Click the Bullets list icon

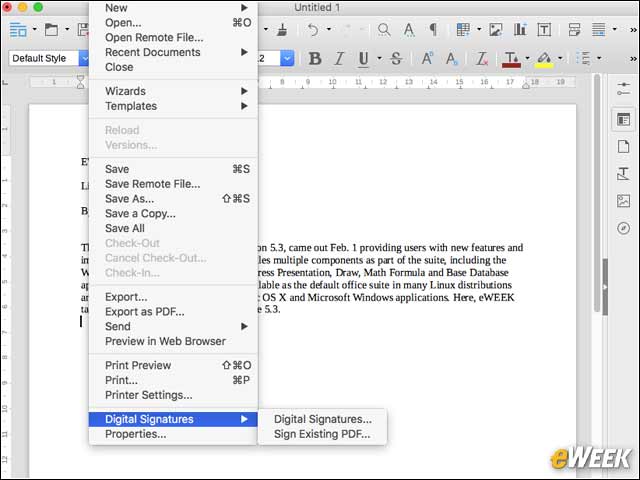point(584,58)
